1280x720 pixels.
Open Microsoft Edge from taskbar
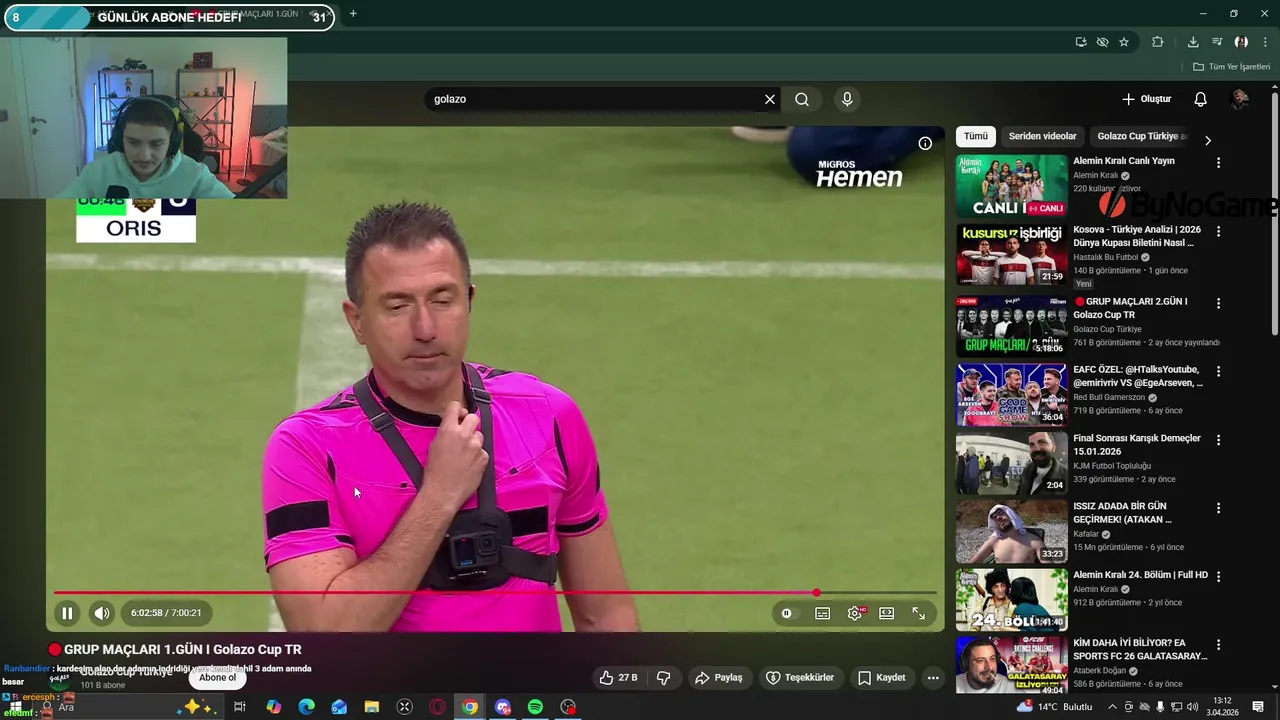click(x=306, y=707)
